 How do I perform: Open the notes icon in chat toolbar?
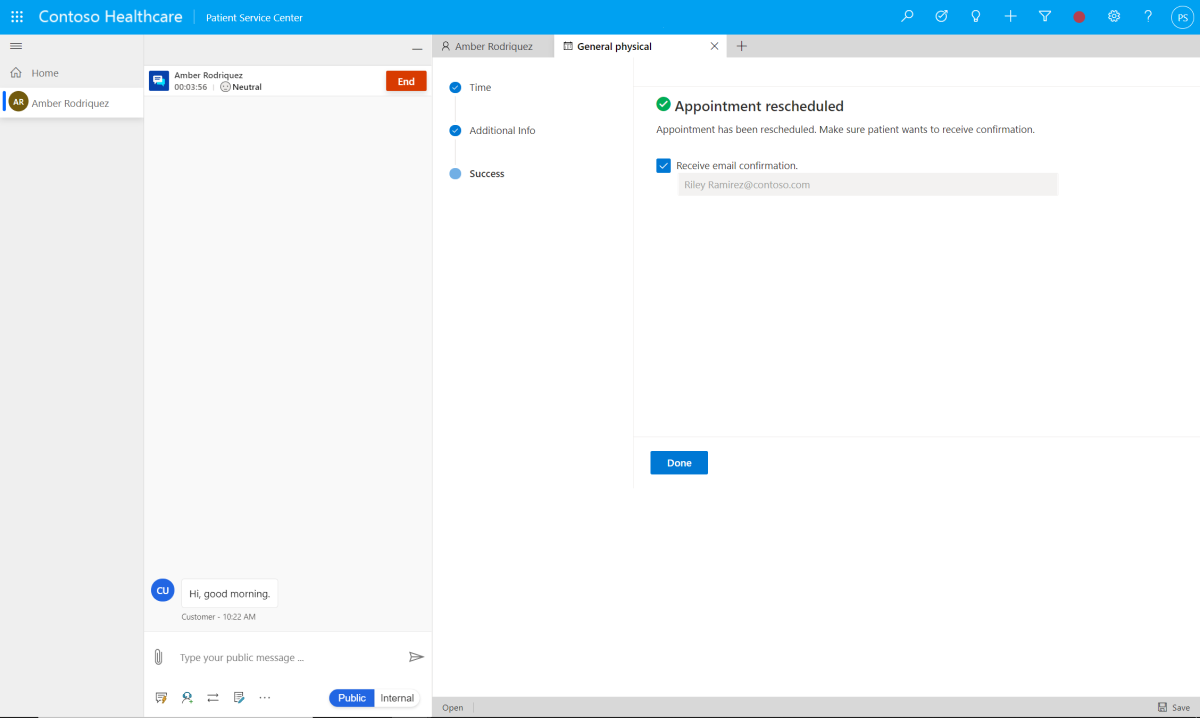click(x=239, y=698)
